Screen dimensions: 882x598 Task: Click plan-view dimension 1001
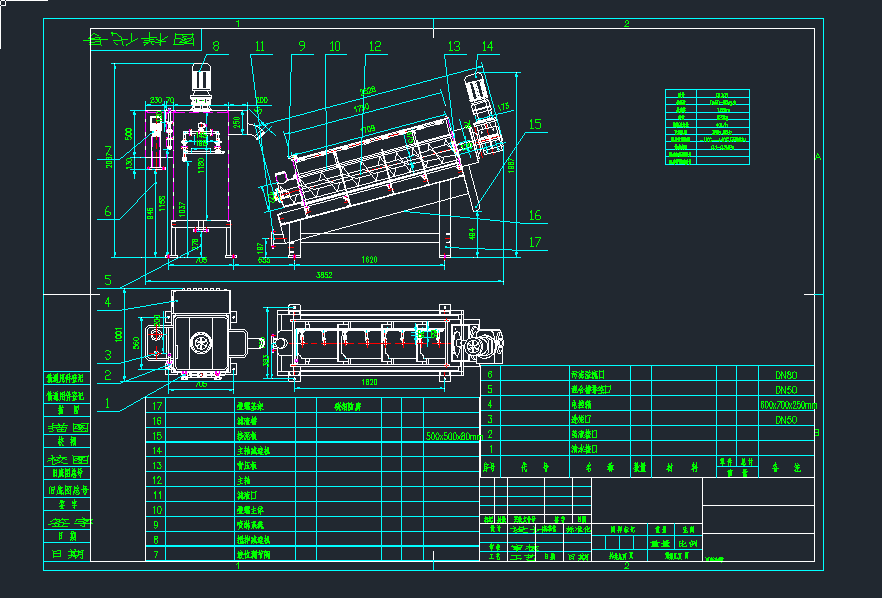[119, 334]
